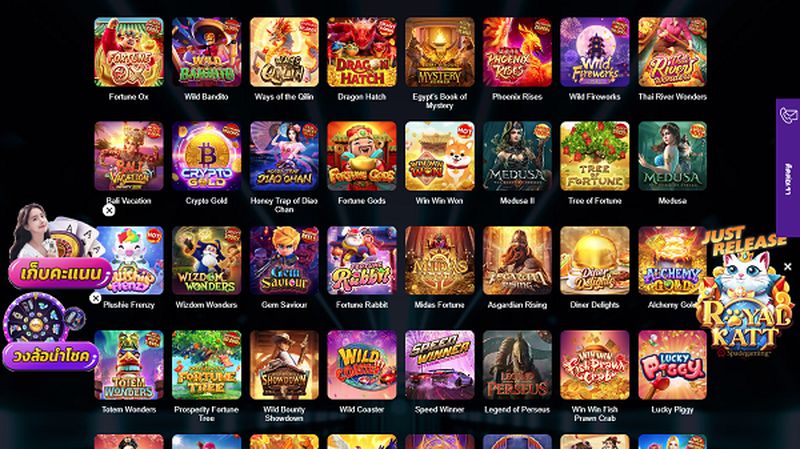
Task: Select the Speed Winner game icon
Action: click(439, 365)
